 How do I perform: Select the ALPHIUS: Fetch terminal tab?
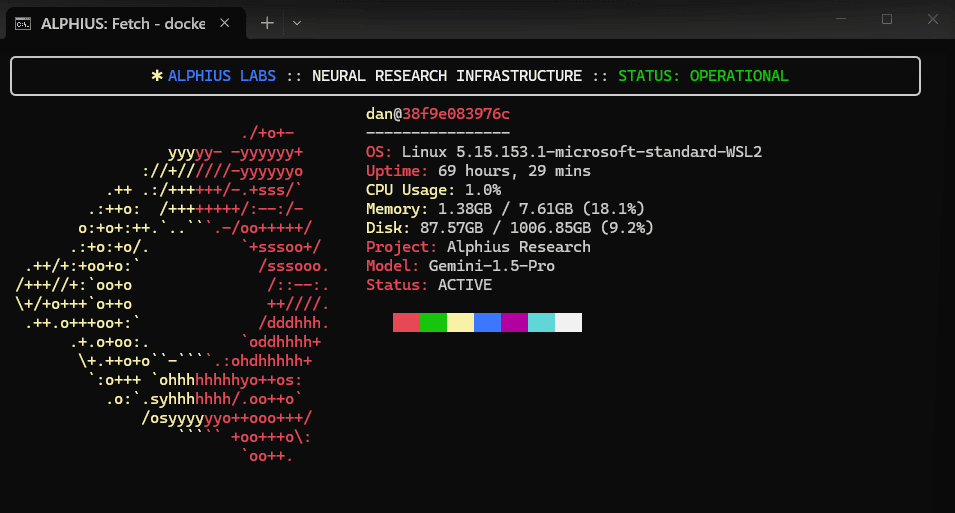point(125,23)
